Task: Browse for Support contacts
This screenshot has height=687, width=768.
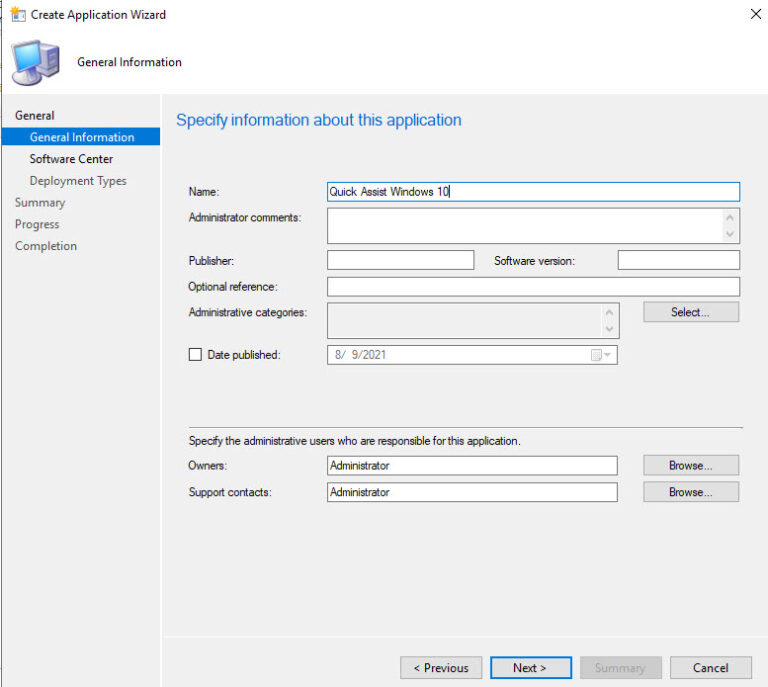Action: (691, 492)
